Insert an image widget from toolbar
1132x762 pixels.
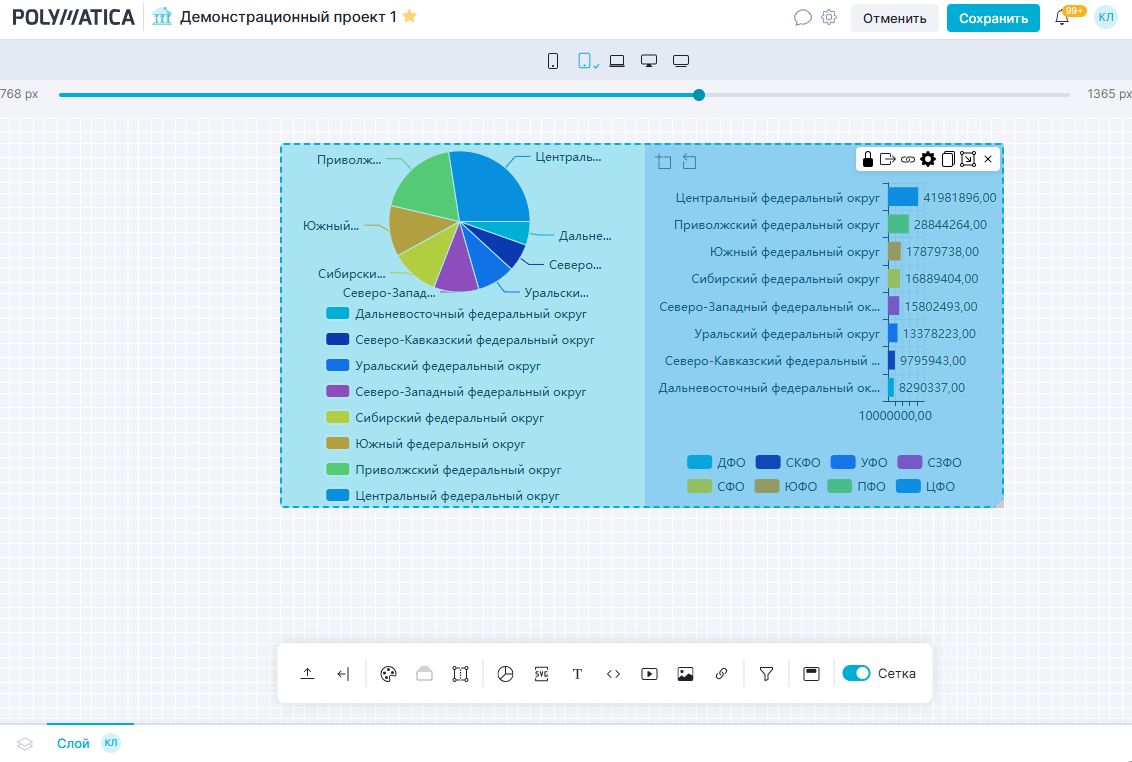[x=685, y=674]
